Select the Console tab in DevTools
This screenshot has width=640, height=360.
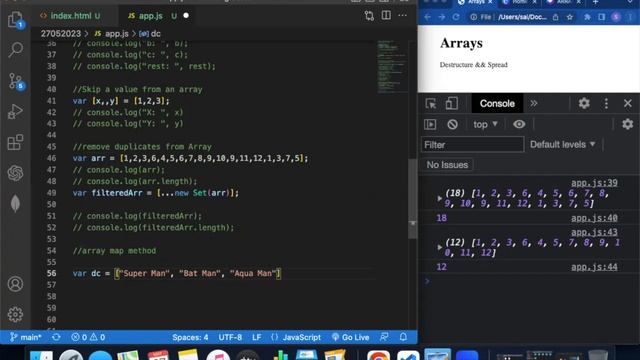[x=497, y=104]
